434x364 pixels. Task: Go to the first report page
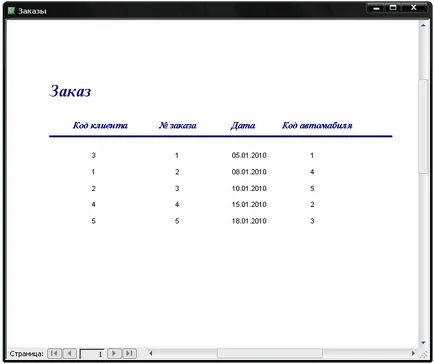tap(55, 353)
